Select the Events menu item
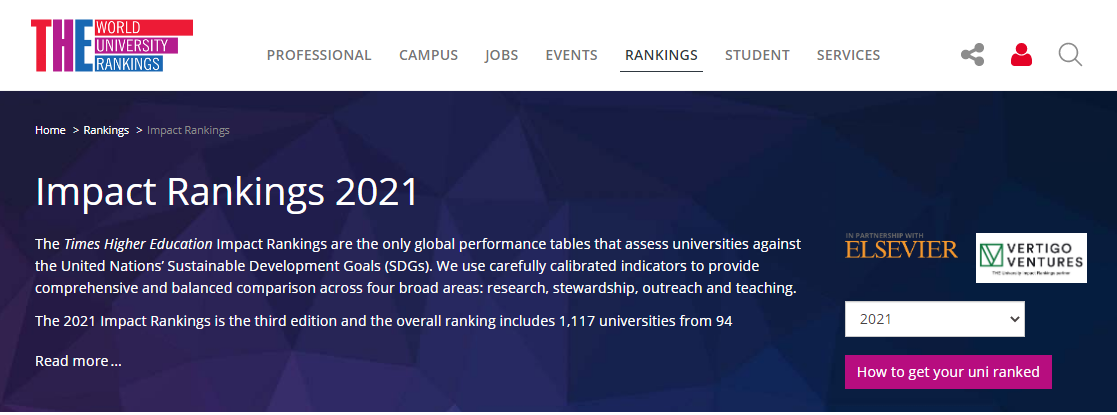 571,56
